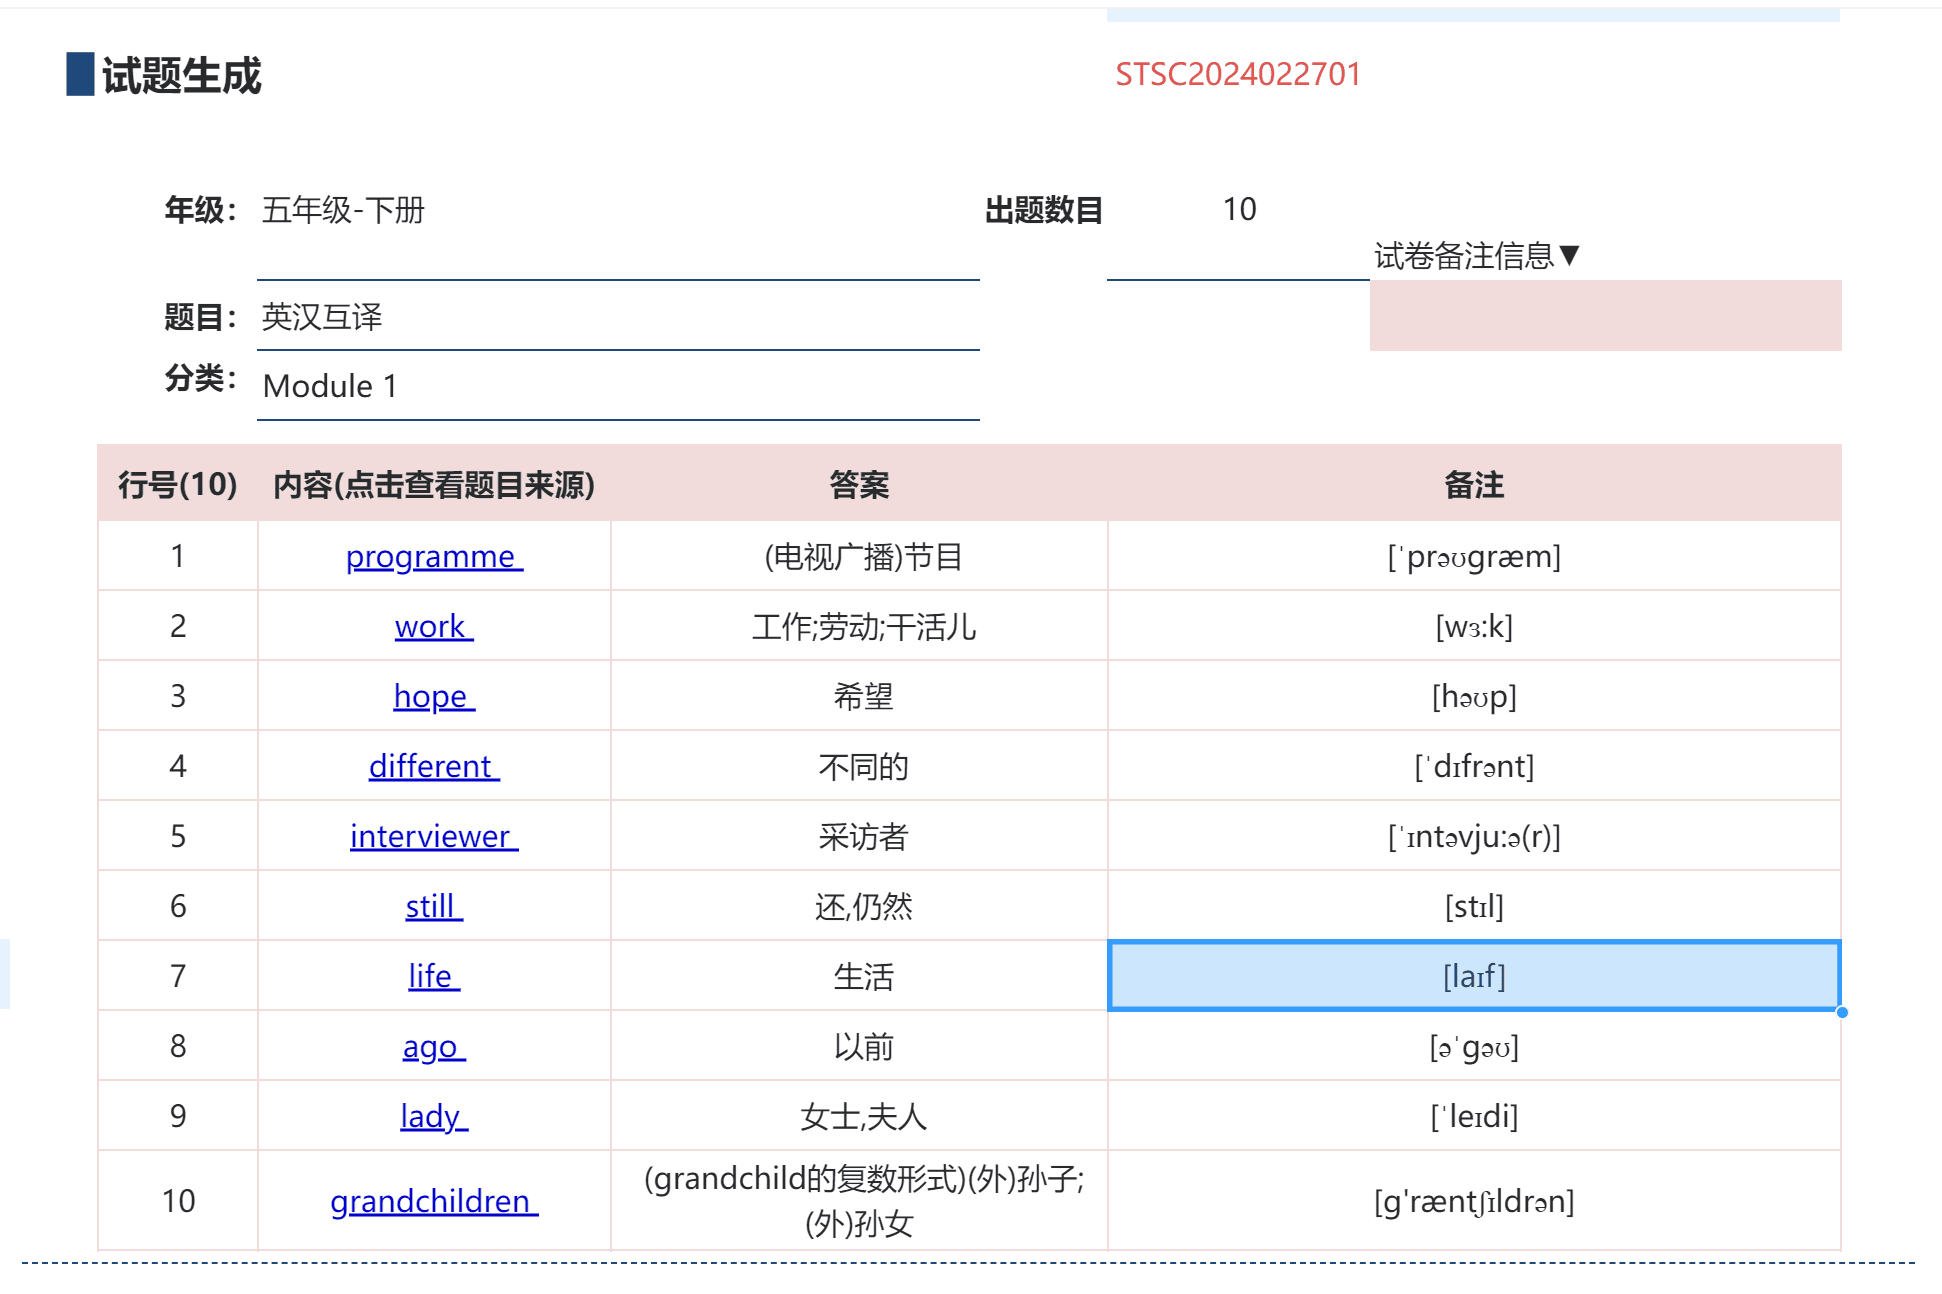Select answer cell (电视广播)节目
Image resolution: width=1942 pixels, height=1294 pixels.
[x=860, y=556]
